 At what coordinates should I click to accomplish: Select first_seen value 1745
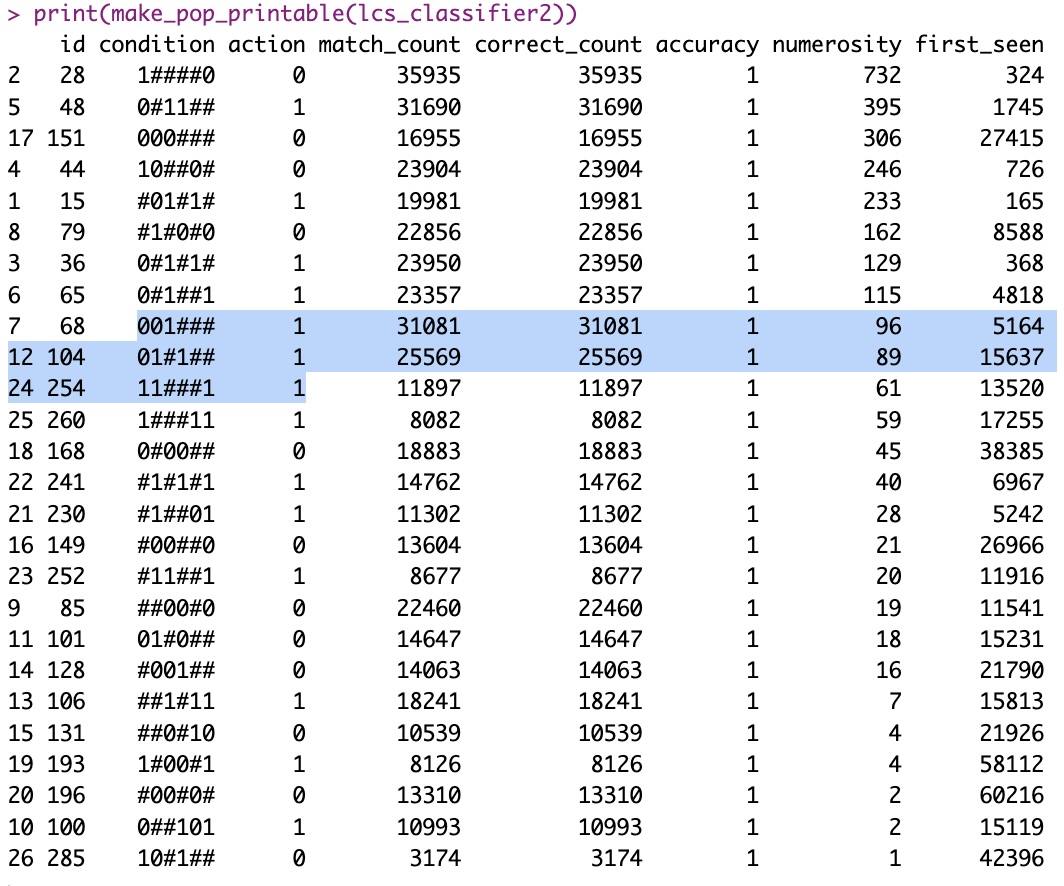pyautogui.click(x=1017, y=107)
